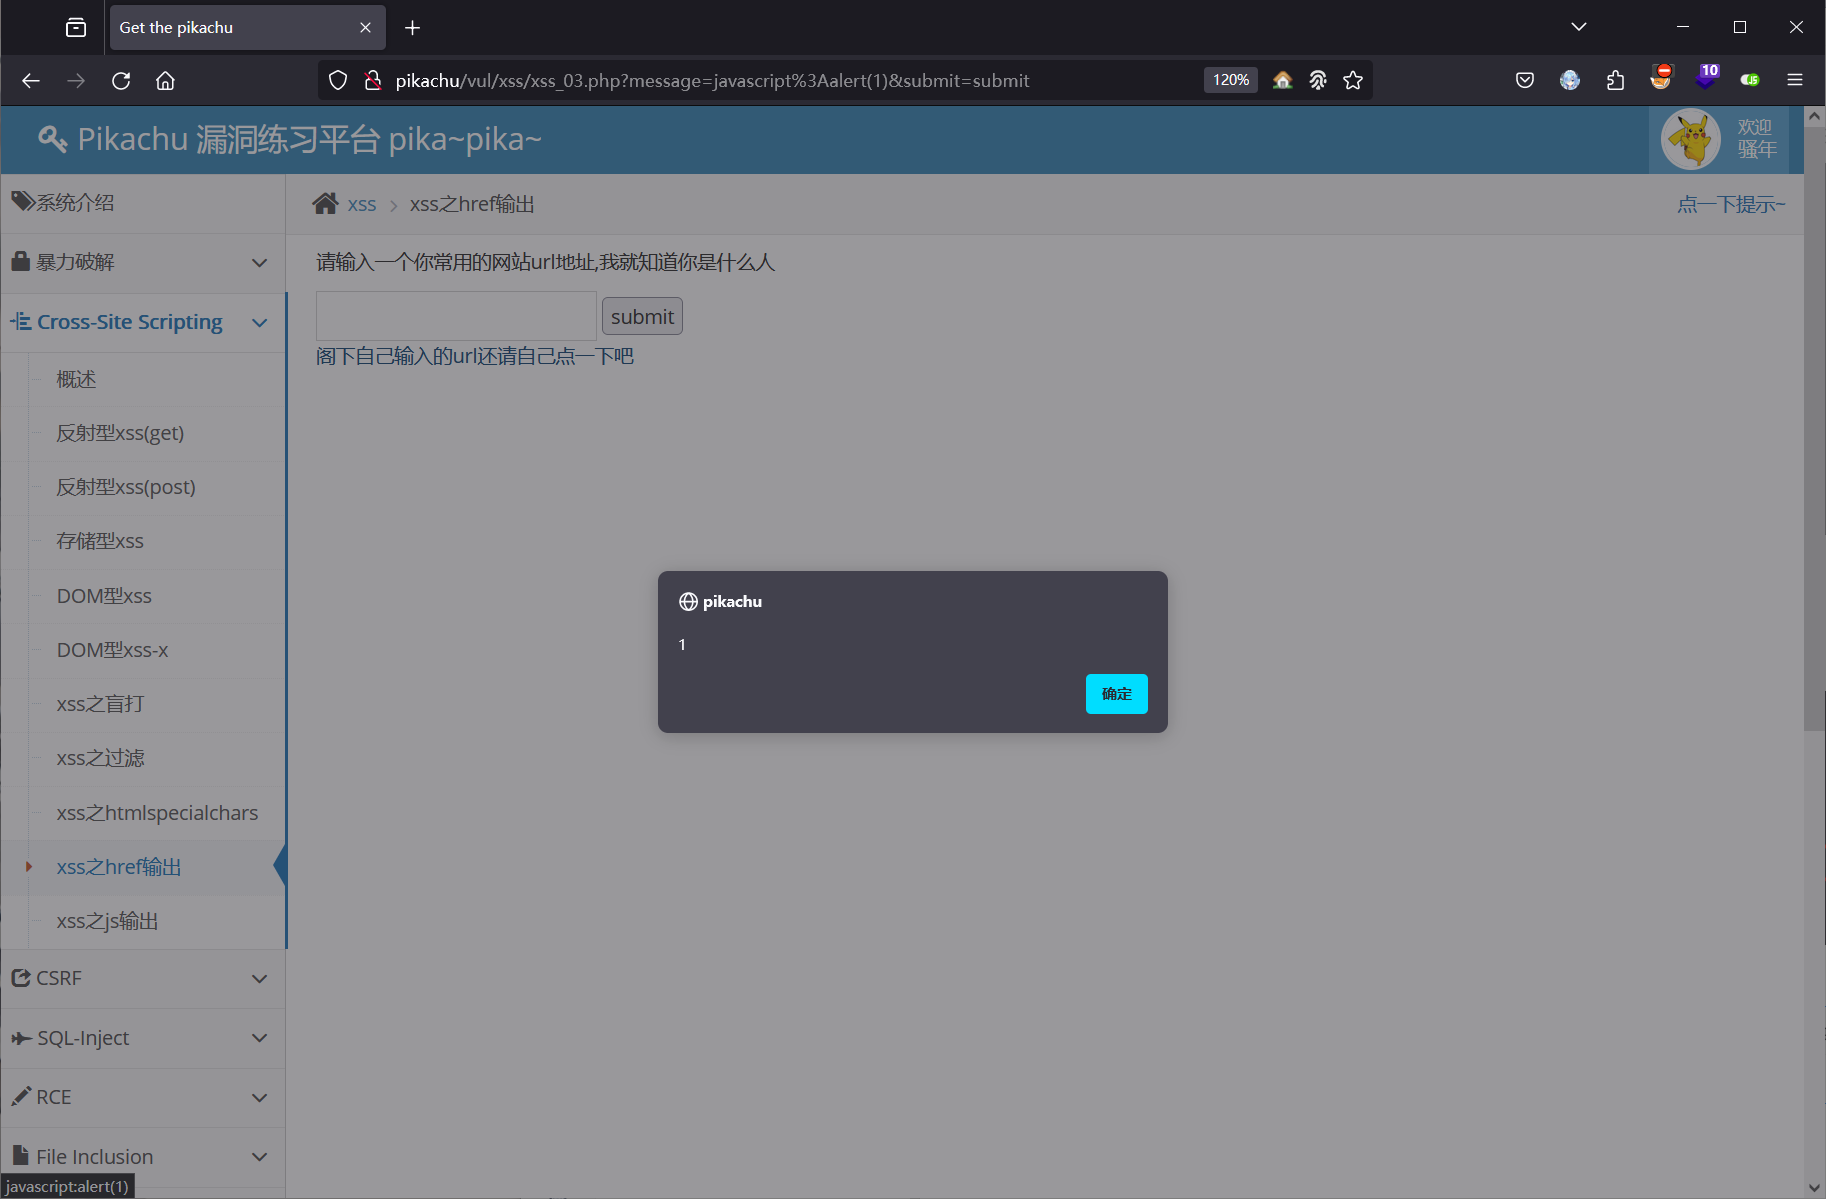This screenshot has height=1199, width=1826.
Task: List all tabs dropdown arrow
Action: point(1579,27)
